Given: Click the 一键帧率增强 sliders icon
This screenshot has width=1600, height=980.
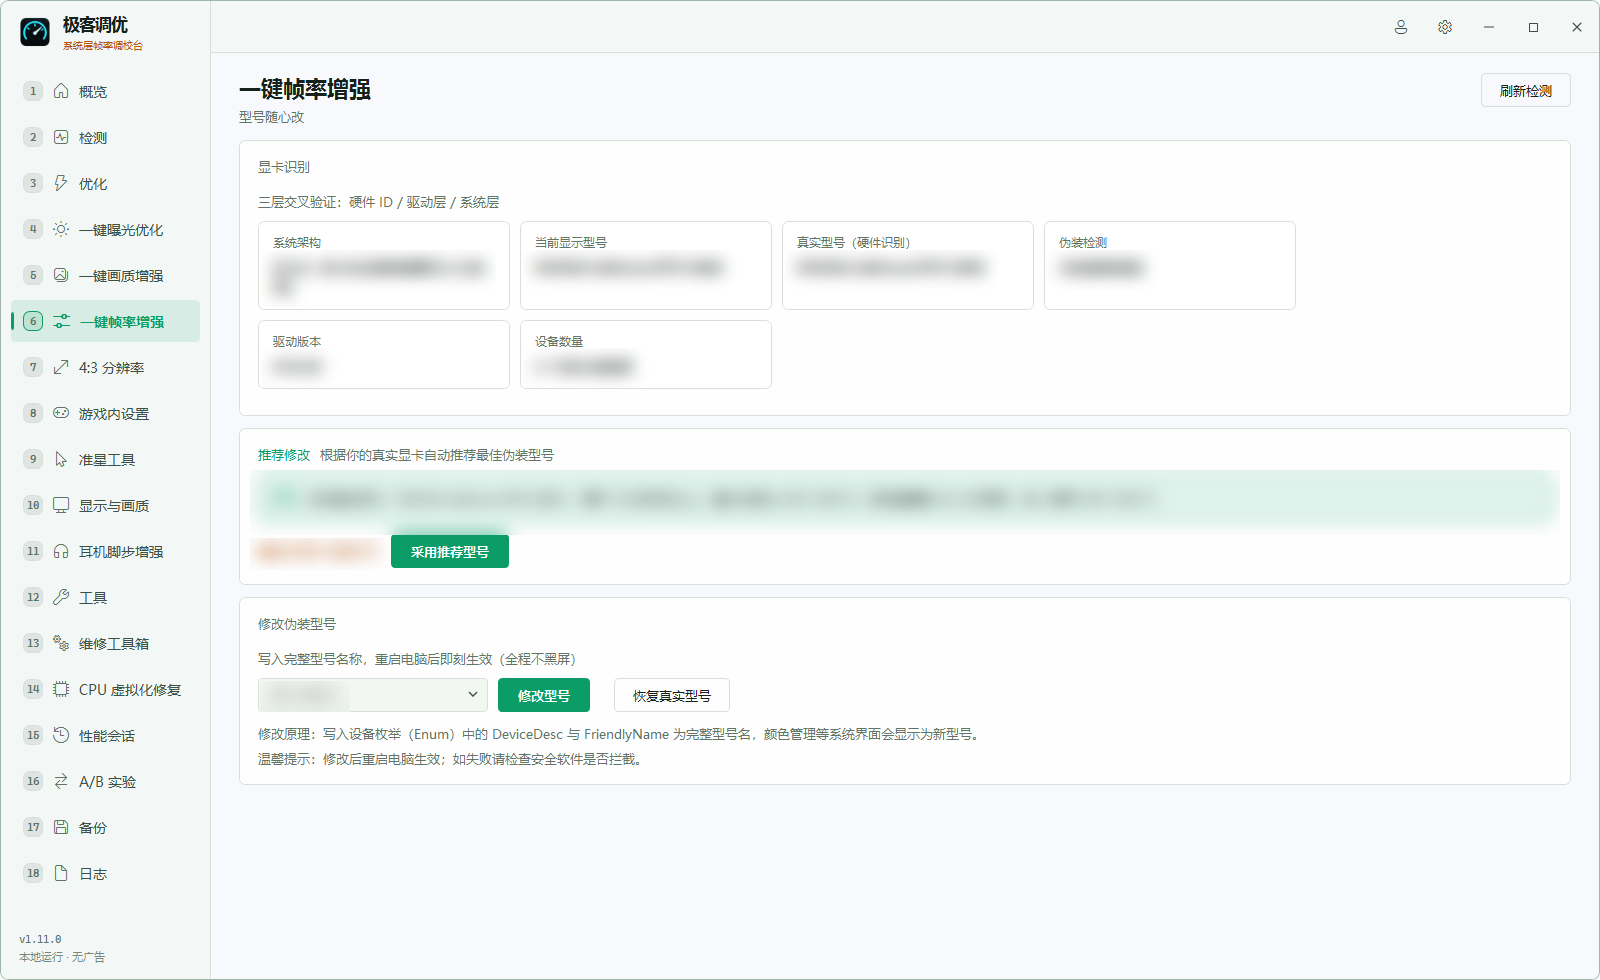Looking at the screenshot, I should [x=61, y=321].
